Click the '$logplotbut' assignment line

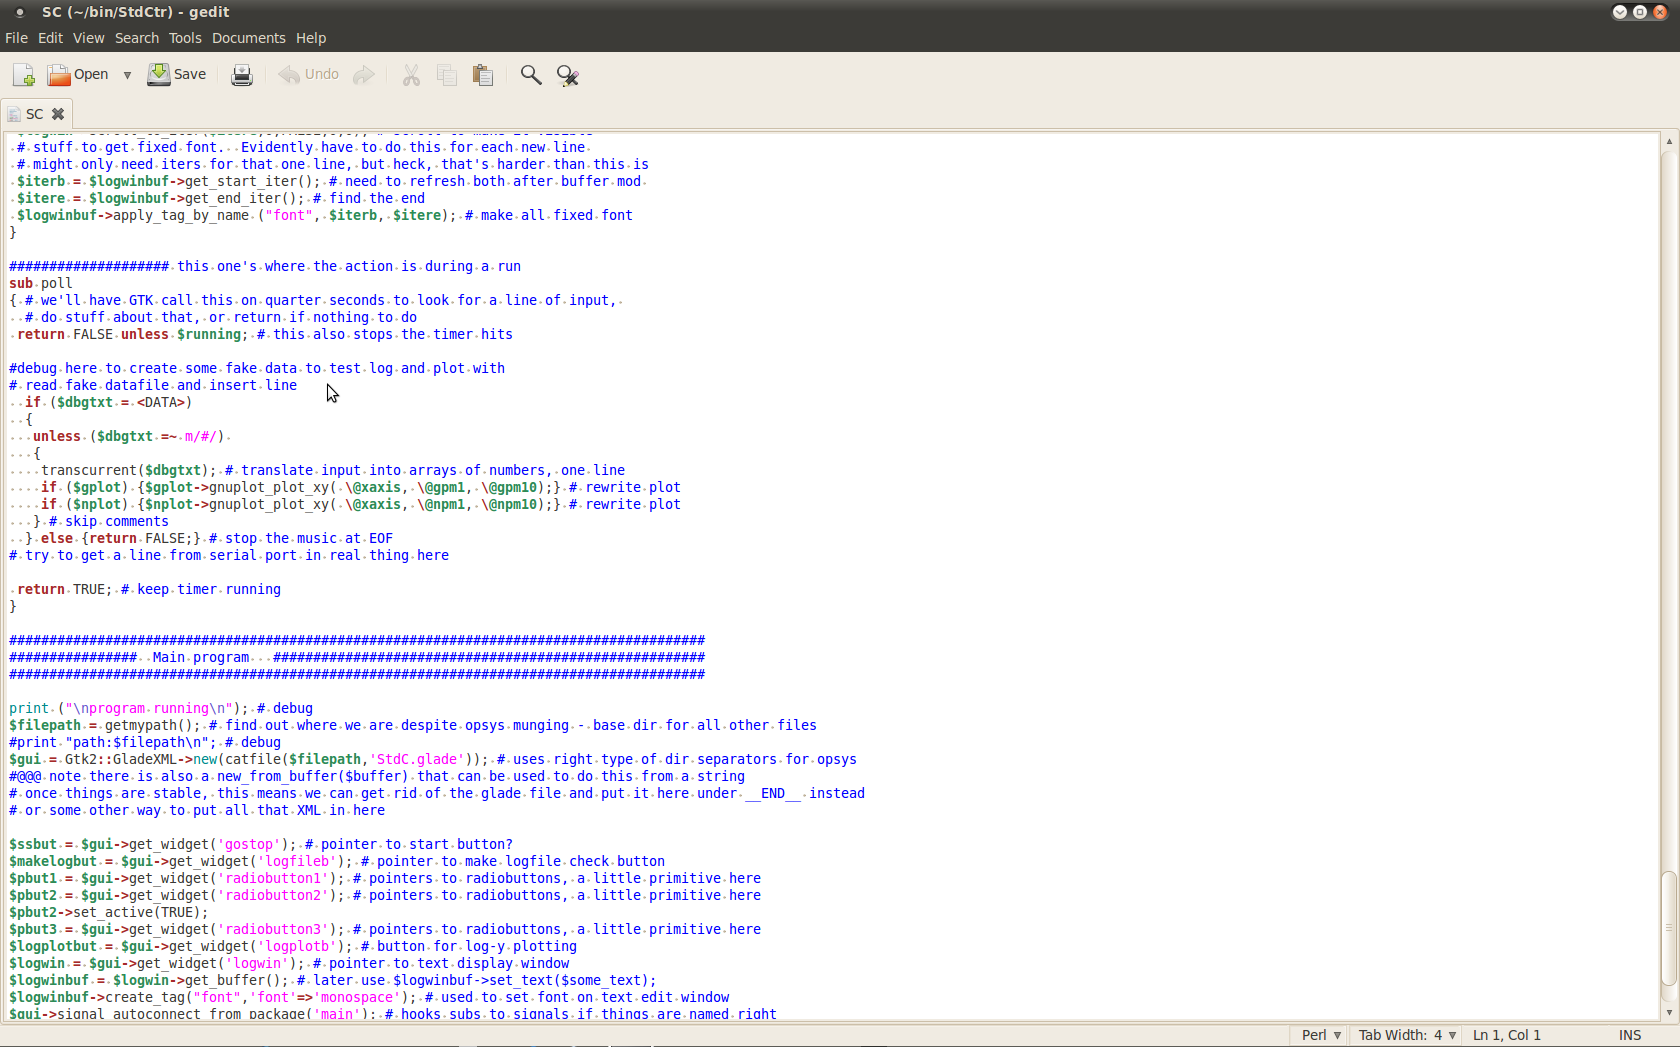pyautogui.click(x=293, y=946)
